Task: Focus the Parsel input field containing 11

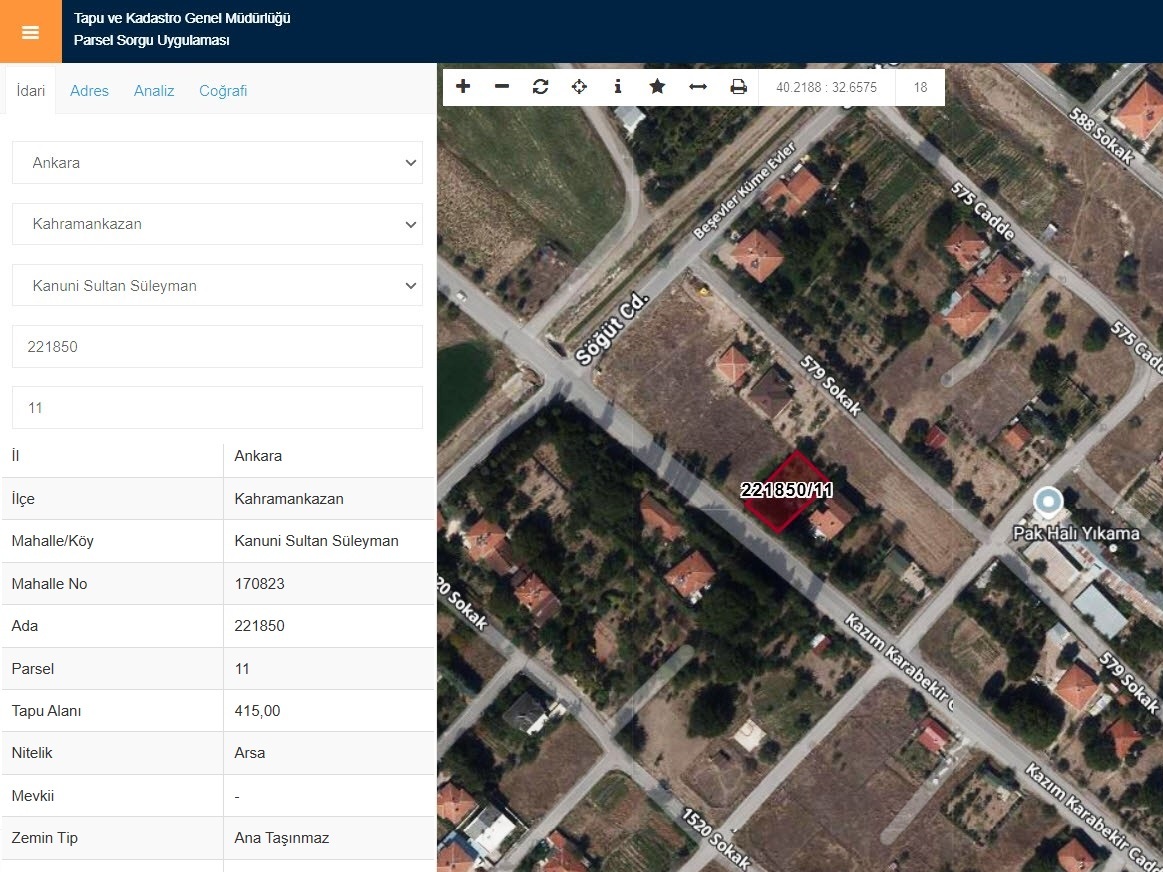Action: click(x=217, y=408)
